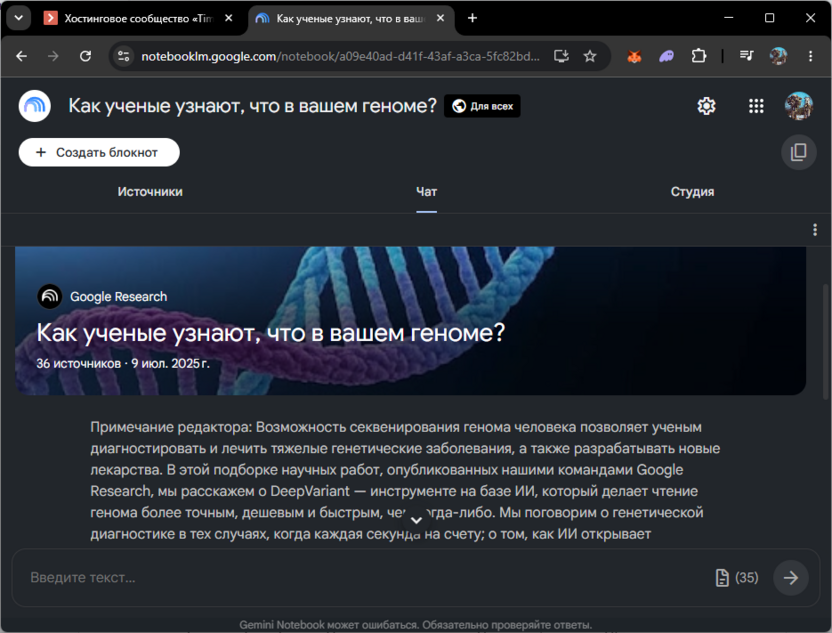Click the Для всех sharing badge

tap(482, 106)
